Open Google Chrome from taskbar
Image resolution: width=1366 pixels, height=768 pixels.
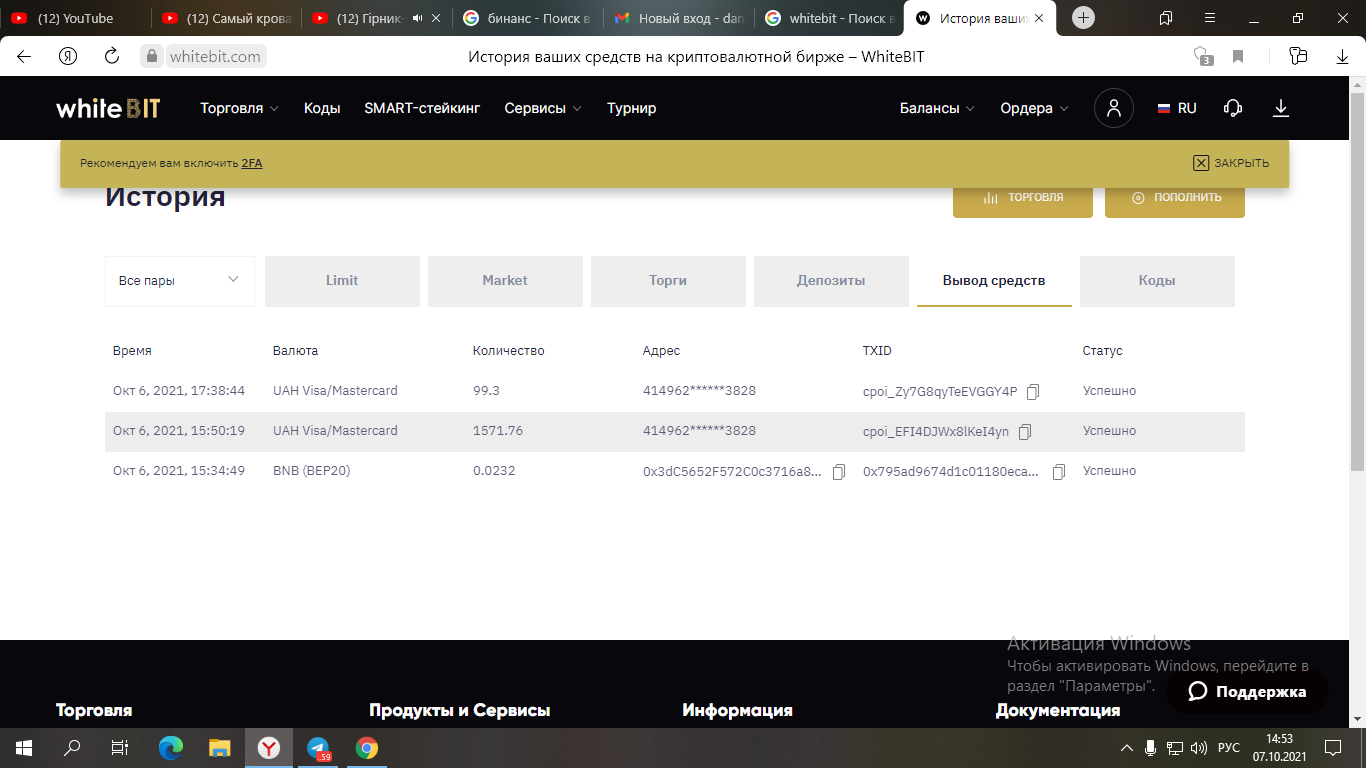pyautogui.click(x=367, y=748)
